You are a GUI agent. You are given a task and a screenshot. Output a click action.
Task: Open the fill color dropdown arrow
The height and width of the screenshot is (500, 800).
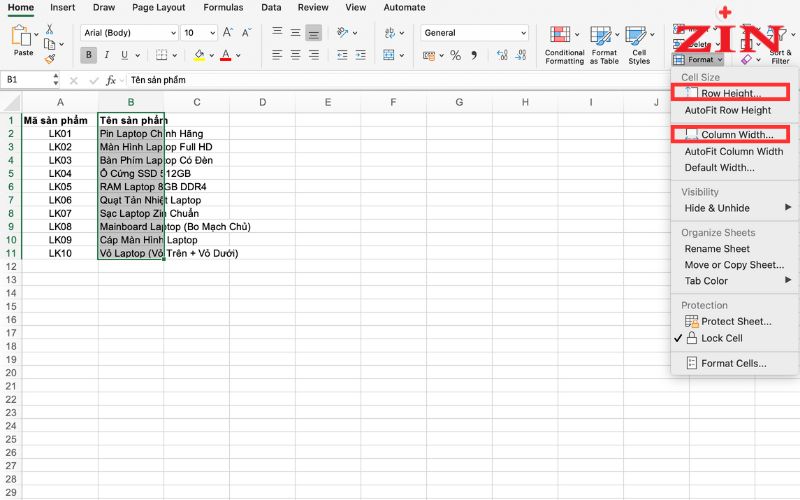(211, 55)
